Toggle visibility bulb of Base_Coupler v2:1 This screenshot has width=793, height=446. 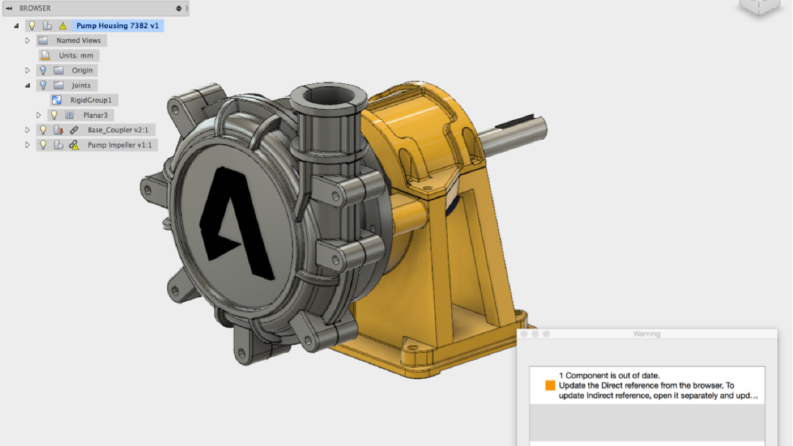pyautogui.click(x=43, y=130)
